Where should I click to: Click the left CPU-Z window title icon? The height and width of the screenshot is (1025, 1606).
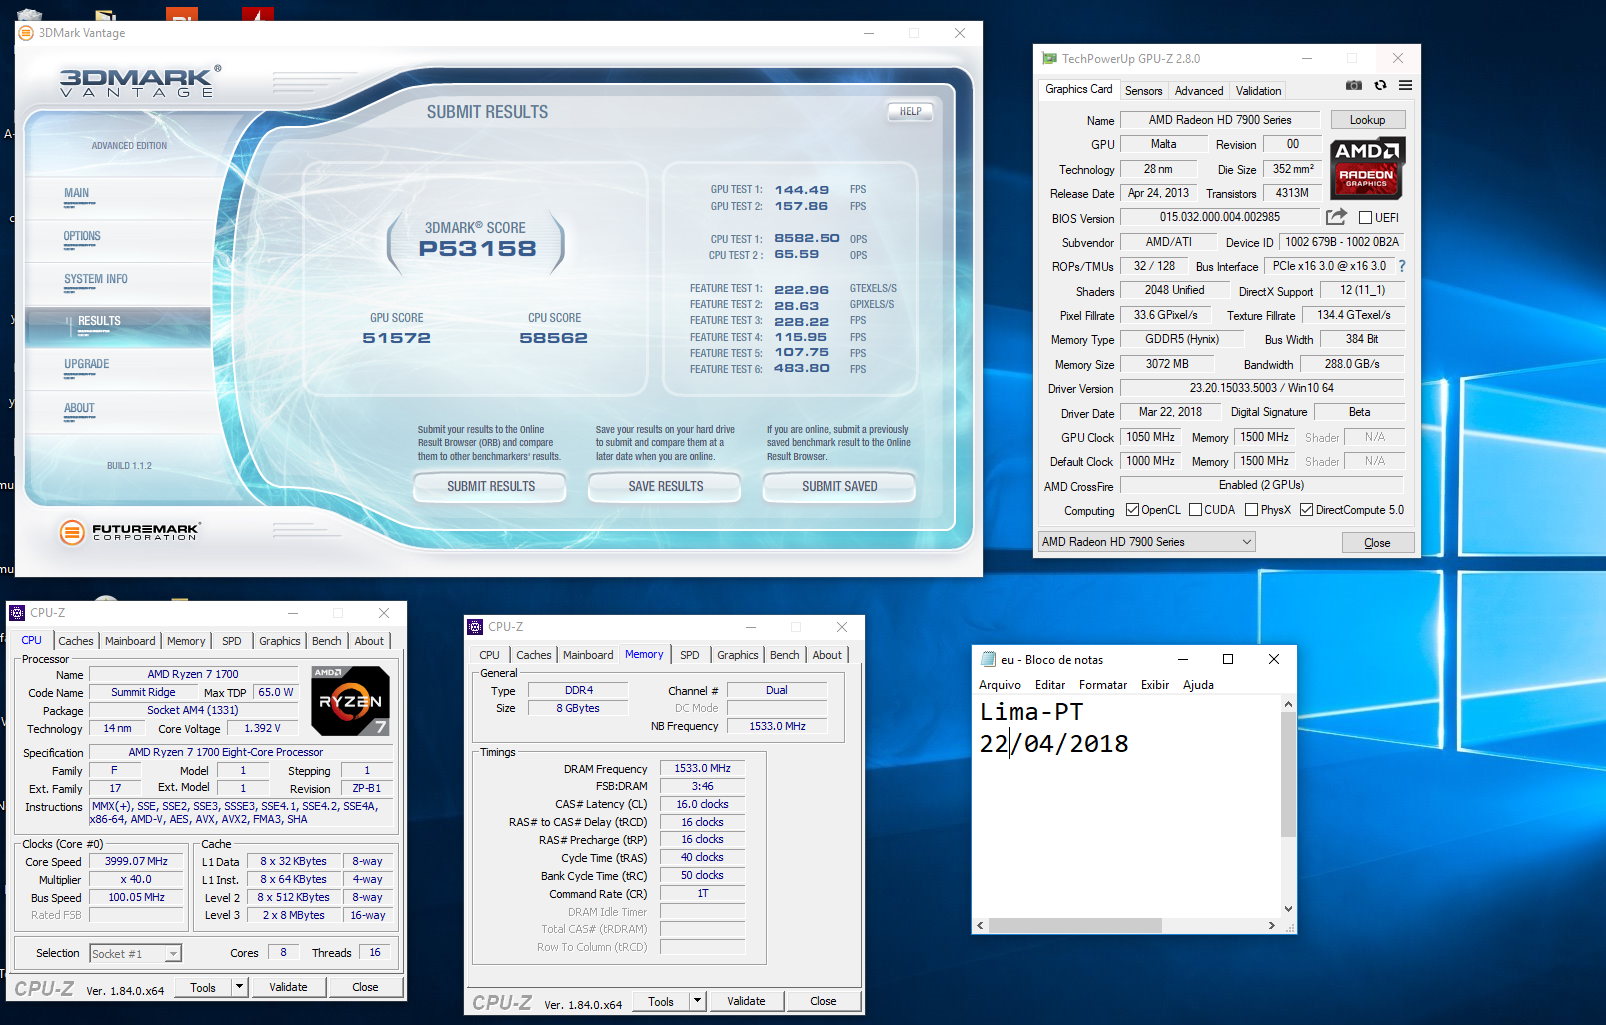tap(17, 613)
